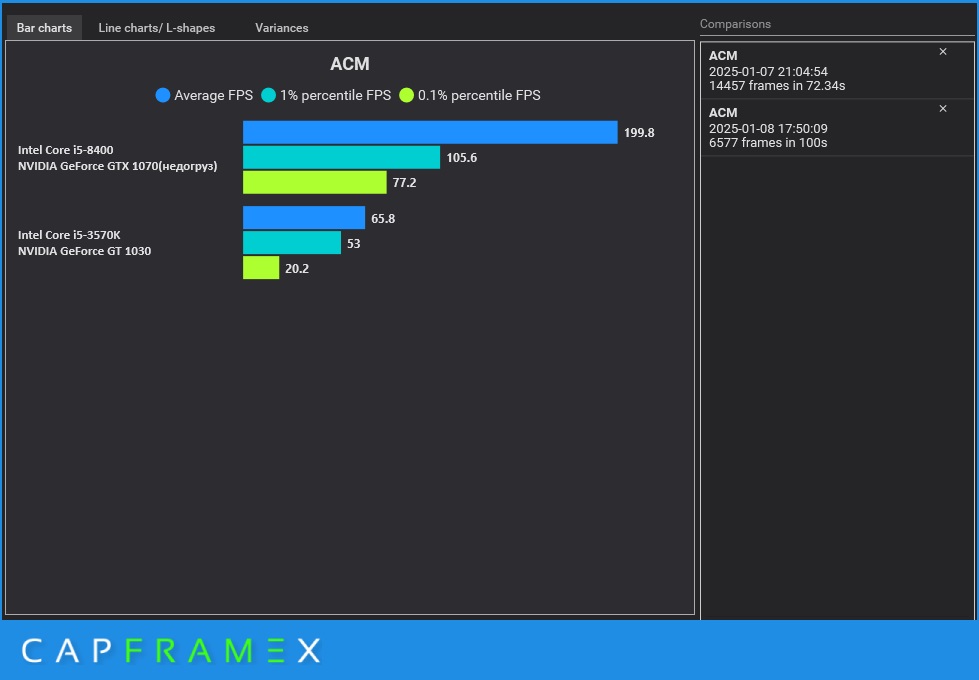
Task: Open the Line charts/ L-shapes tab
Action: (157, 28)
